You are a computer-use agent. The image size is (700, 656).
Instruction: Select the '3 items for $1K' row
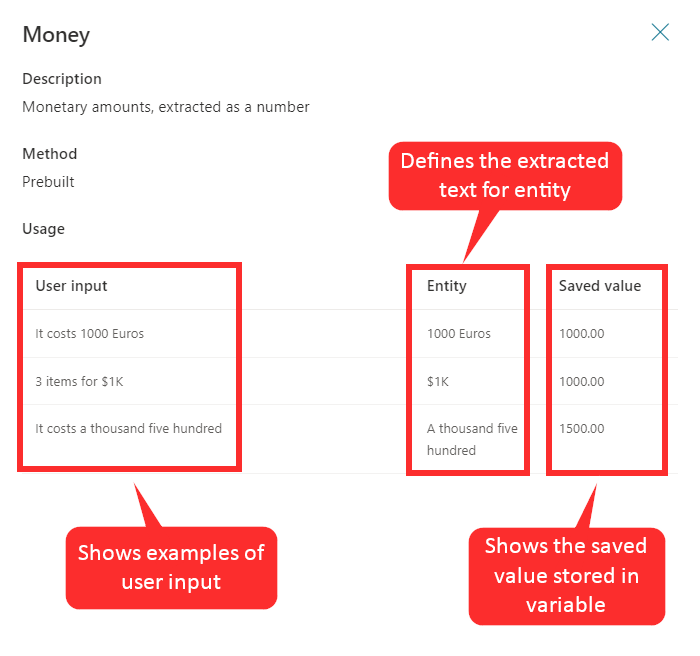point(350,381)
